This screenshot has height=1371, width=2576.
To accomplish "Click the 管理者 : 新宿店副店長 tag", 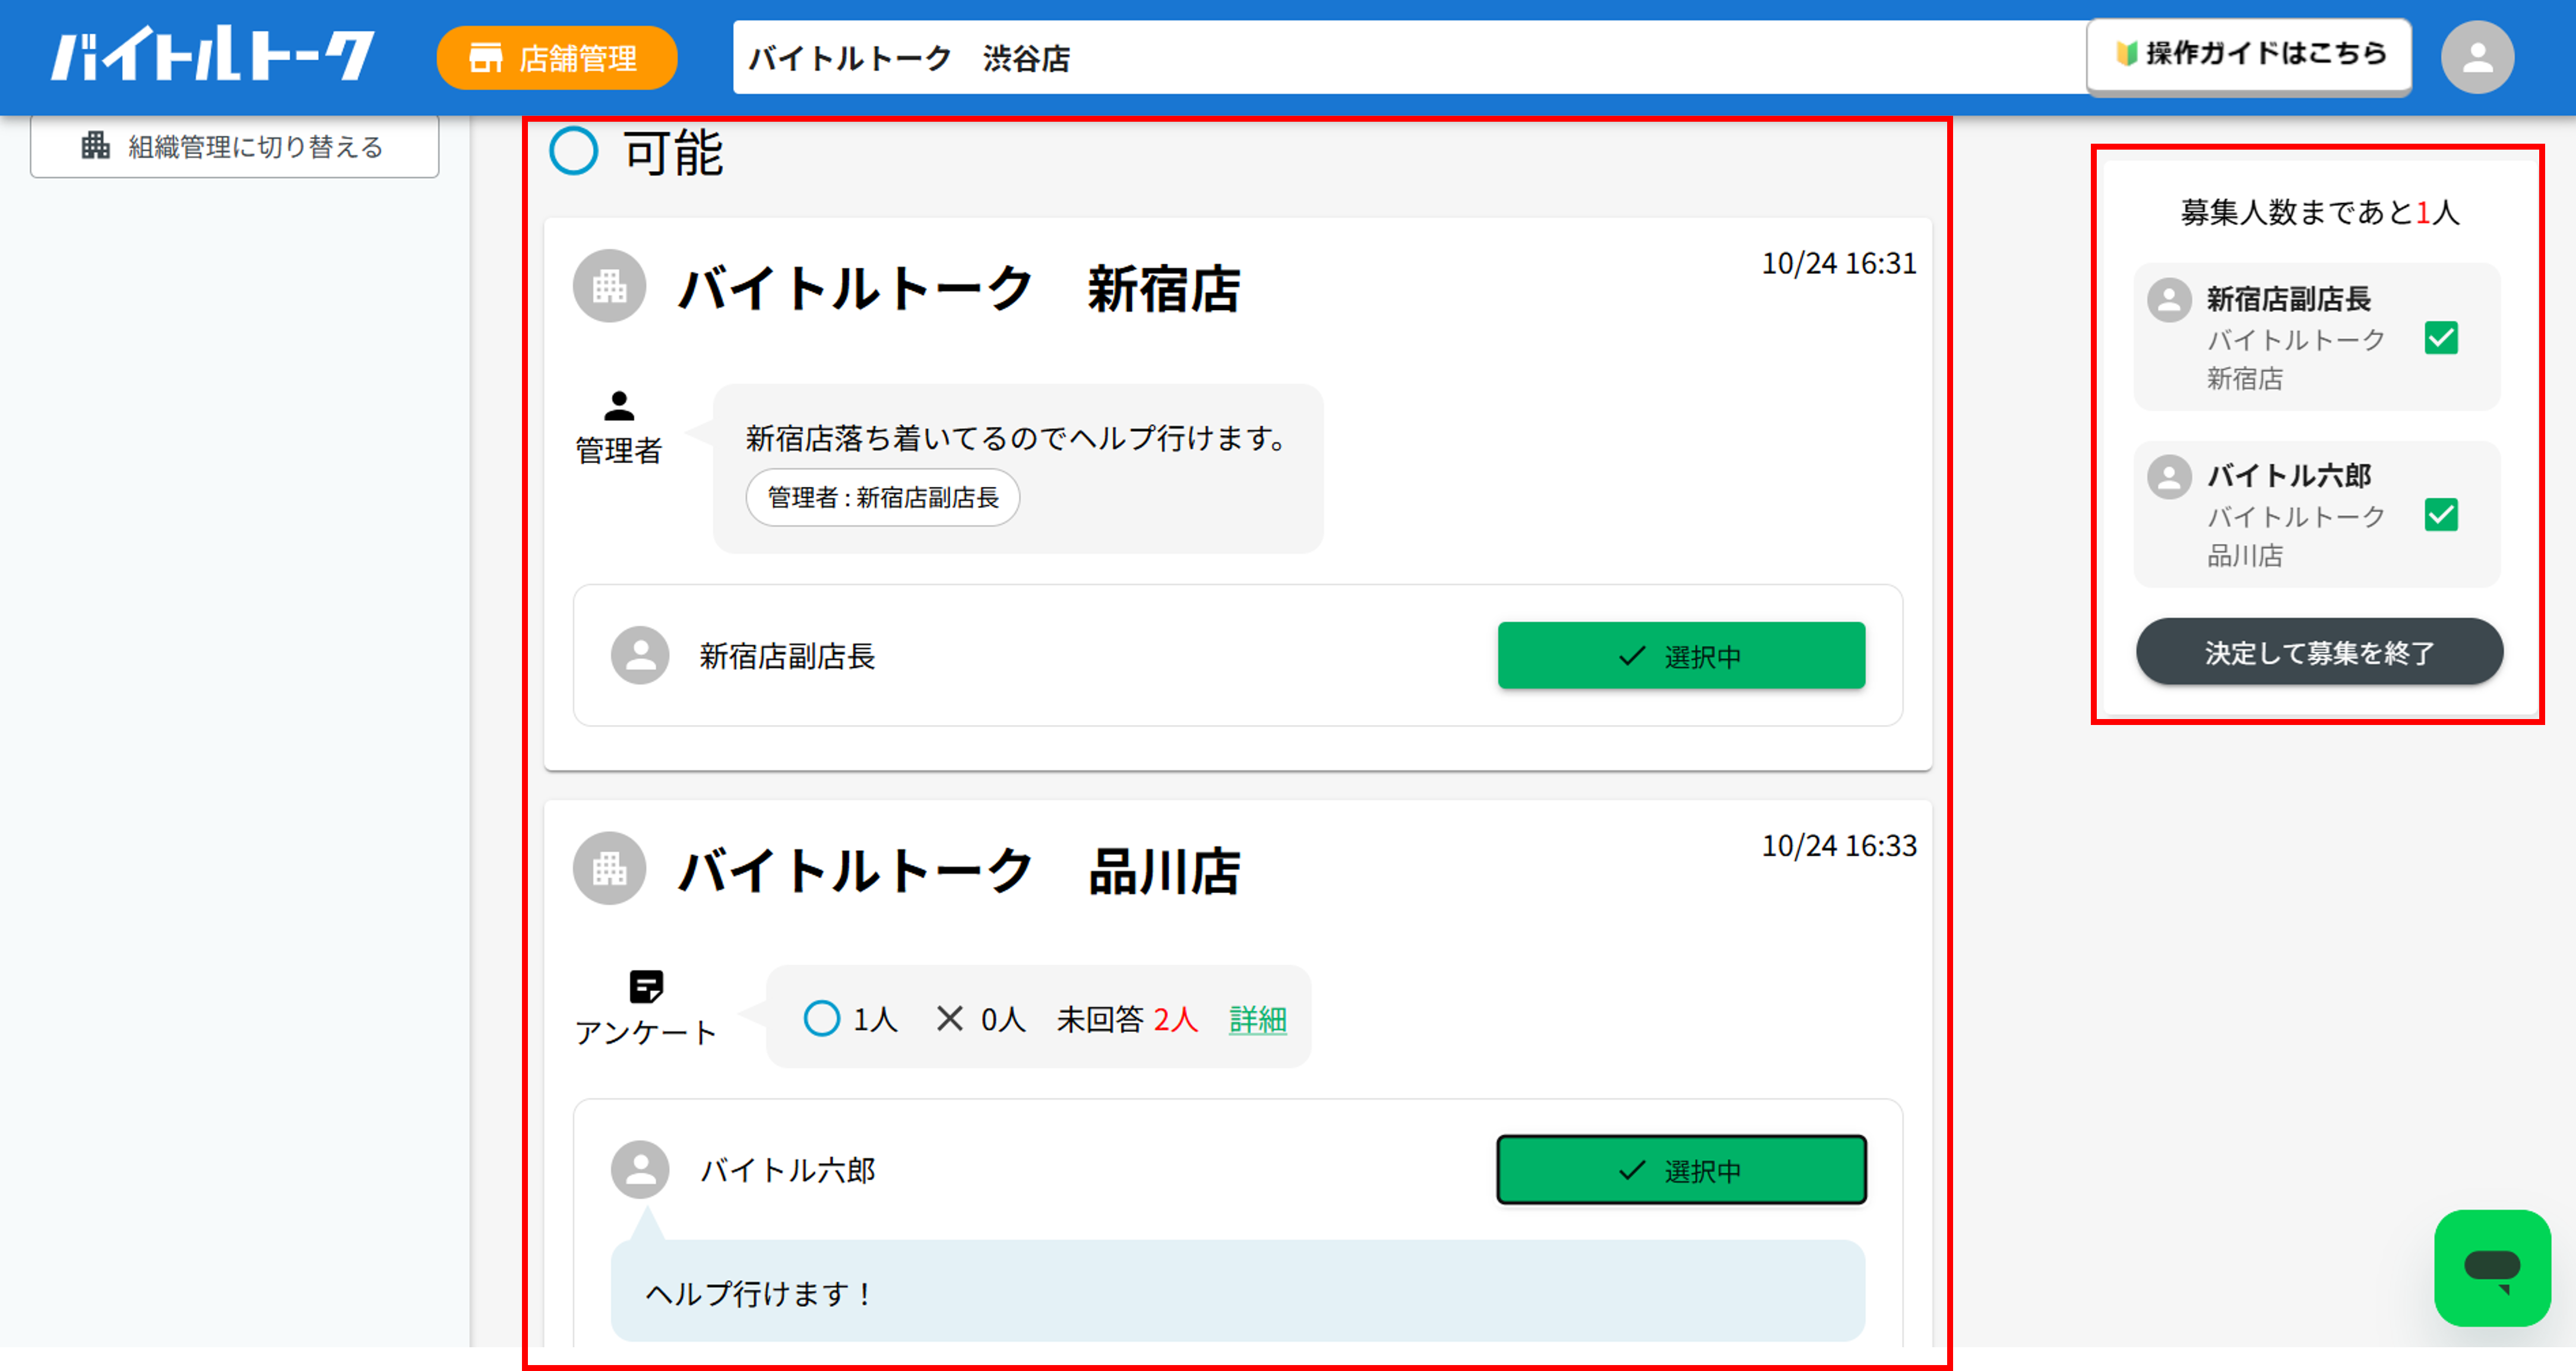I will [x=883, y=497].
